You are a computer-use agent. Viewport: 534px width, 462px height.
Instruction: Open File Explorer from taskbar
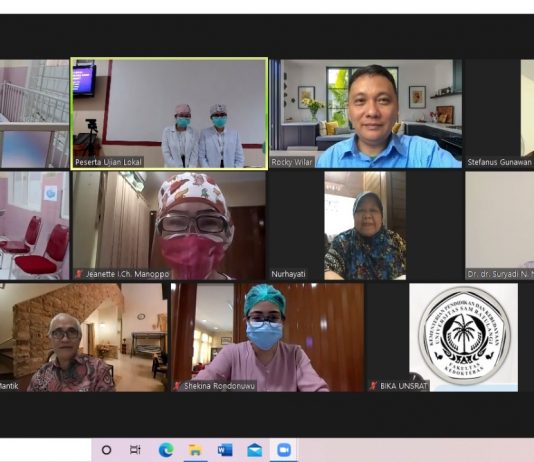click(x=195, y=450)
